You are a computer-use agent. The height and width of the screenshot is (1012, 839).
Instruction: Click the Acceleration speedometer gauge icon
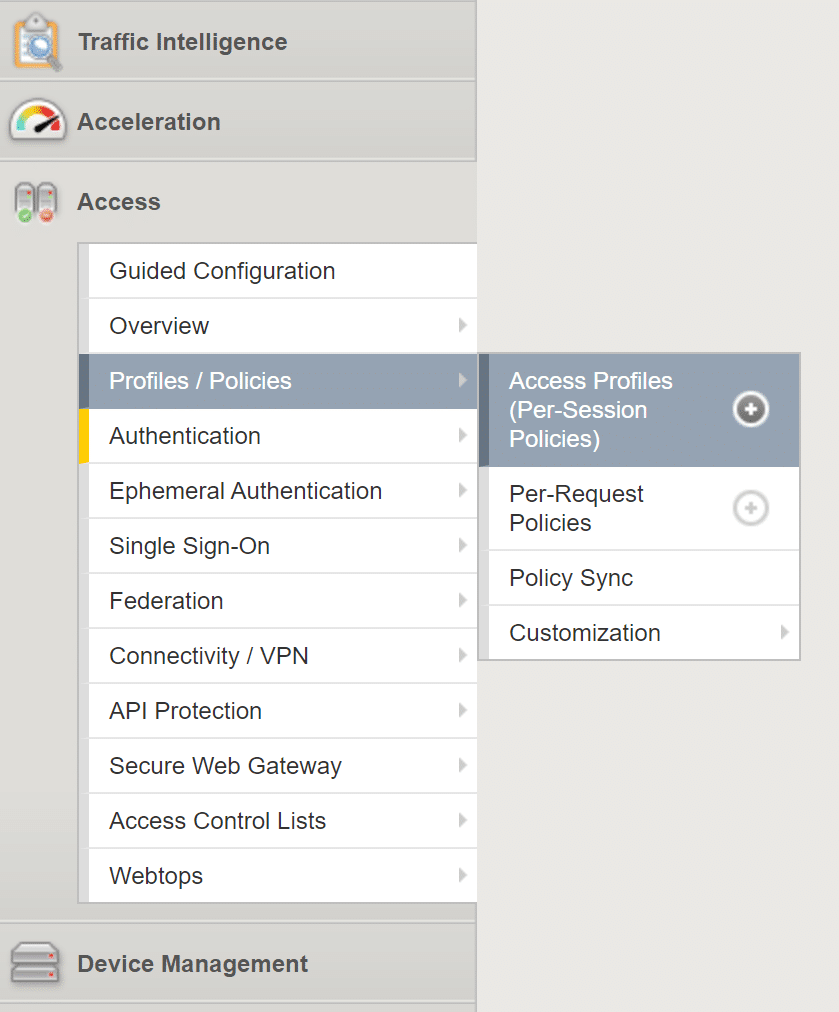click(x=38, y=121)
